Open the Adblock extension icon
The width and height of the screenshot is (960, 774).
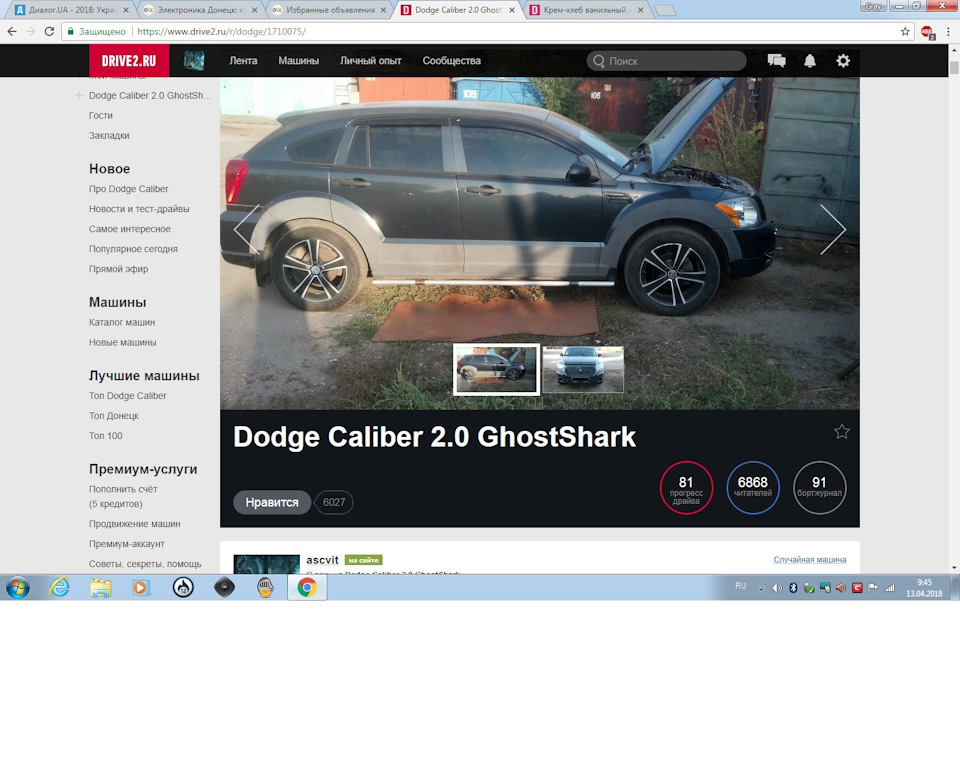coord(928,32)
